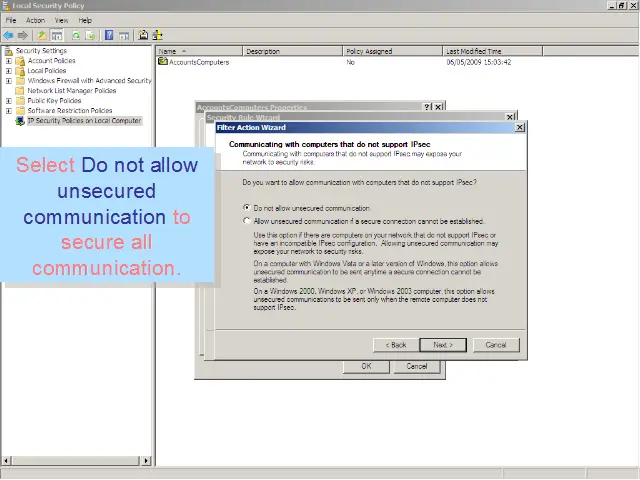The width and height of the screenshot is (640, 480).
Task: Click the wizard's Back button
Action: point(395,345)
